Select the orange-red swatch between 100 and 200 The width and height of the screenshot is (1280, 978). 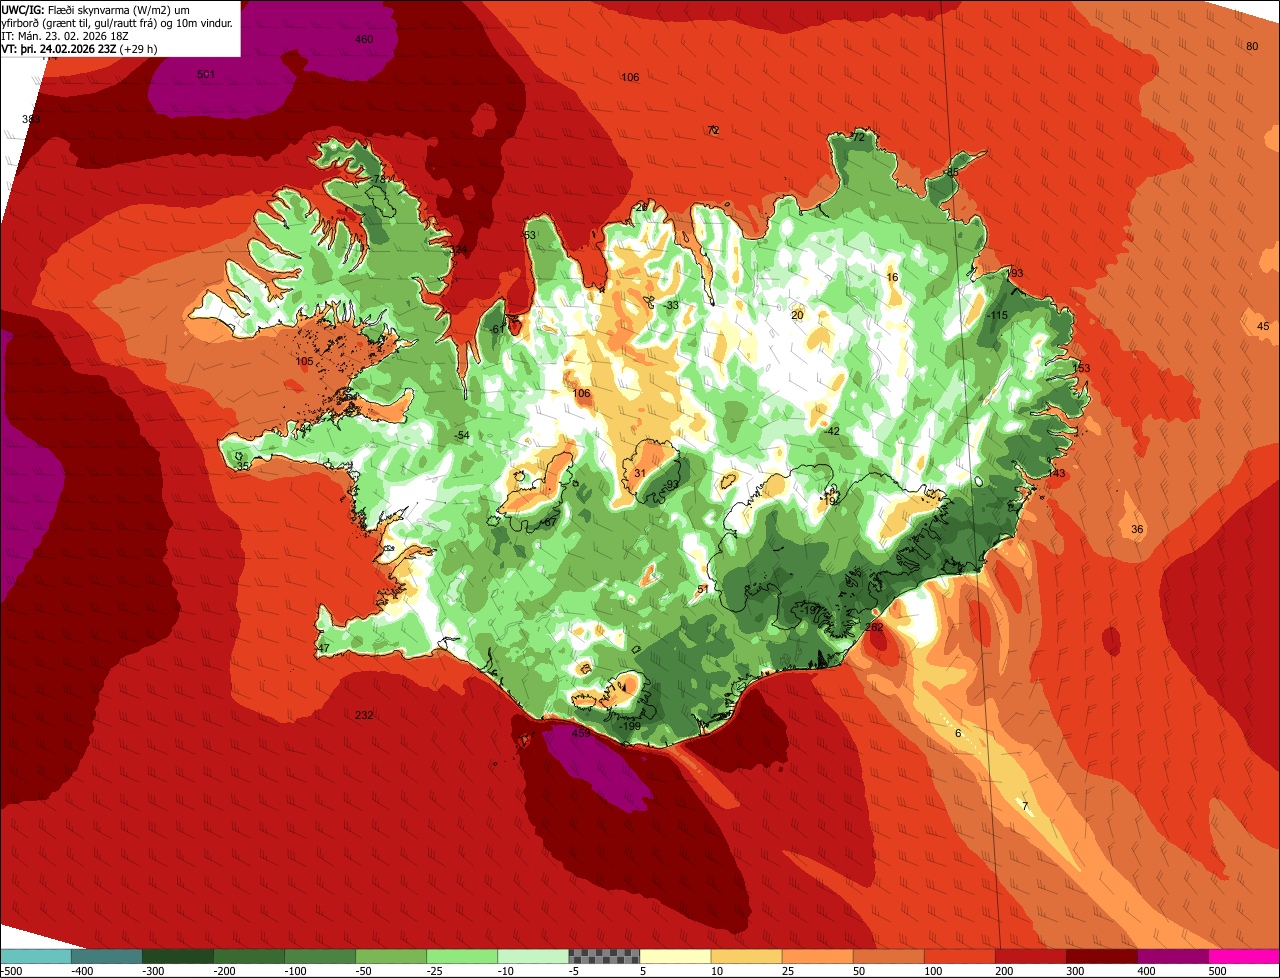[x=958, y=956]
